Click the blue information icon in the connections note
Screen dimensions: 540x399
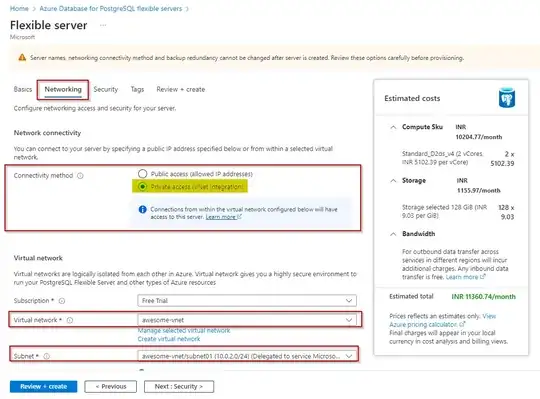point(142,209)
